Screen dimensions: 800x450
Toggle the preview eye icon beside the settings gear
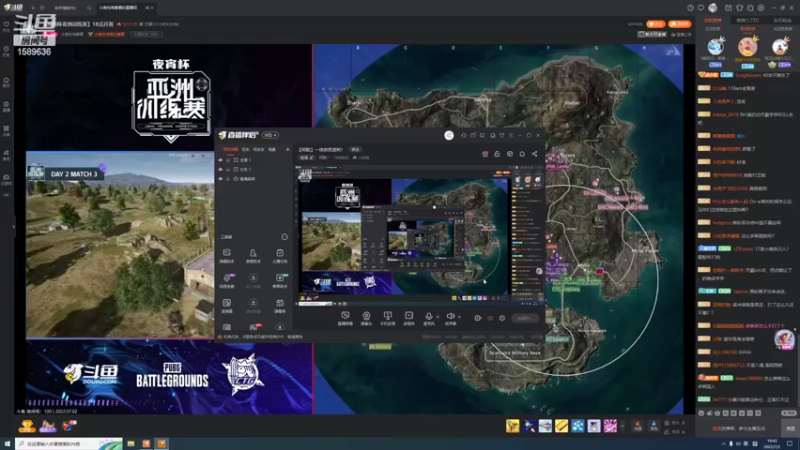pos(490,318)
